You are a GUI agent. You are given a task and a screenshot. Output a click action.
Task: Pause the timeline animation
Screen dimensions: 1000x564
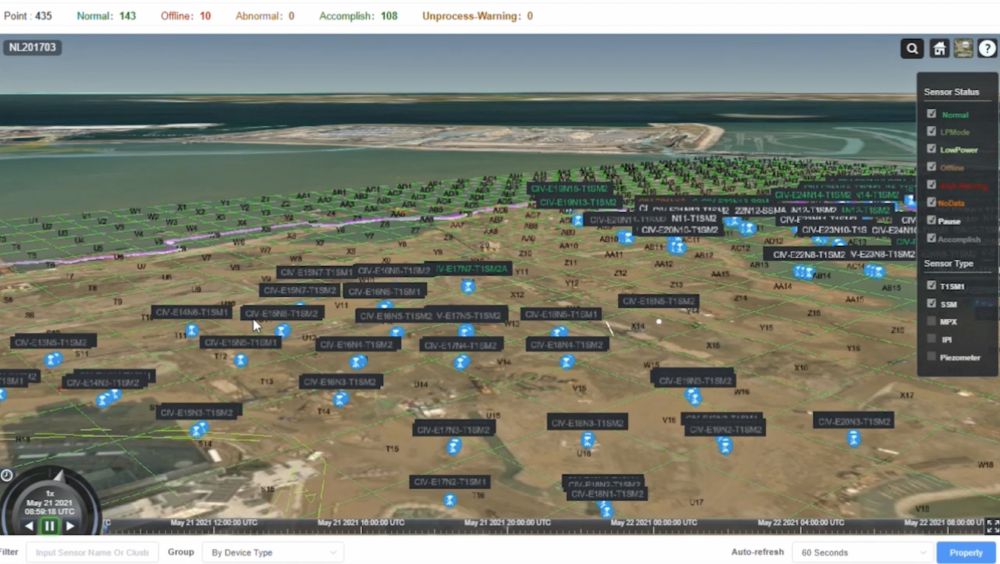[x=49, y=526]
